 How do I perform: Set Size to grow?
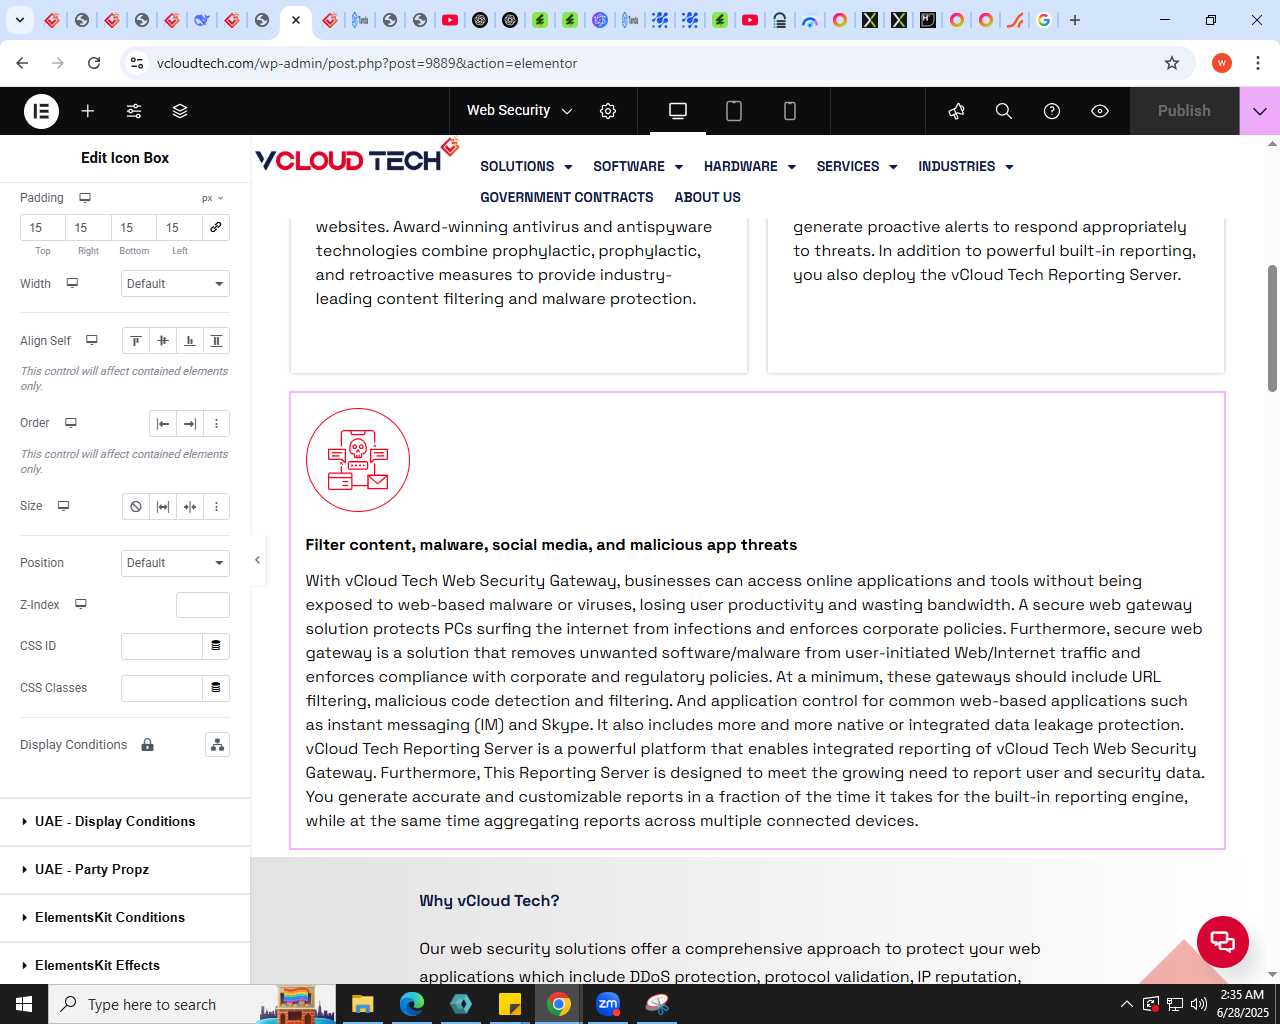pos(163,507)
